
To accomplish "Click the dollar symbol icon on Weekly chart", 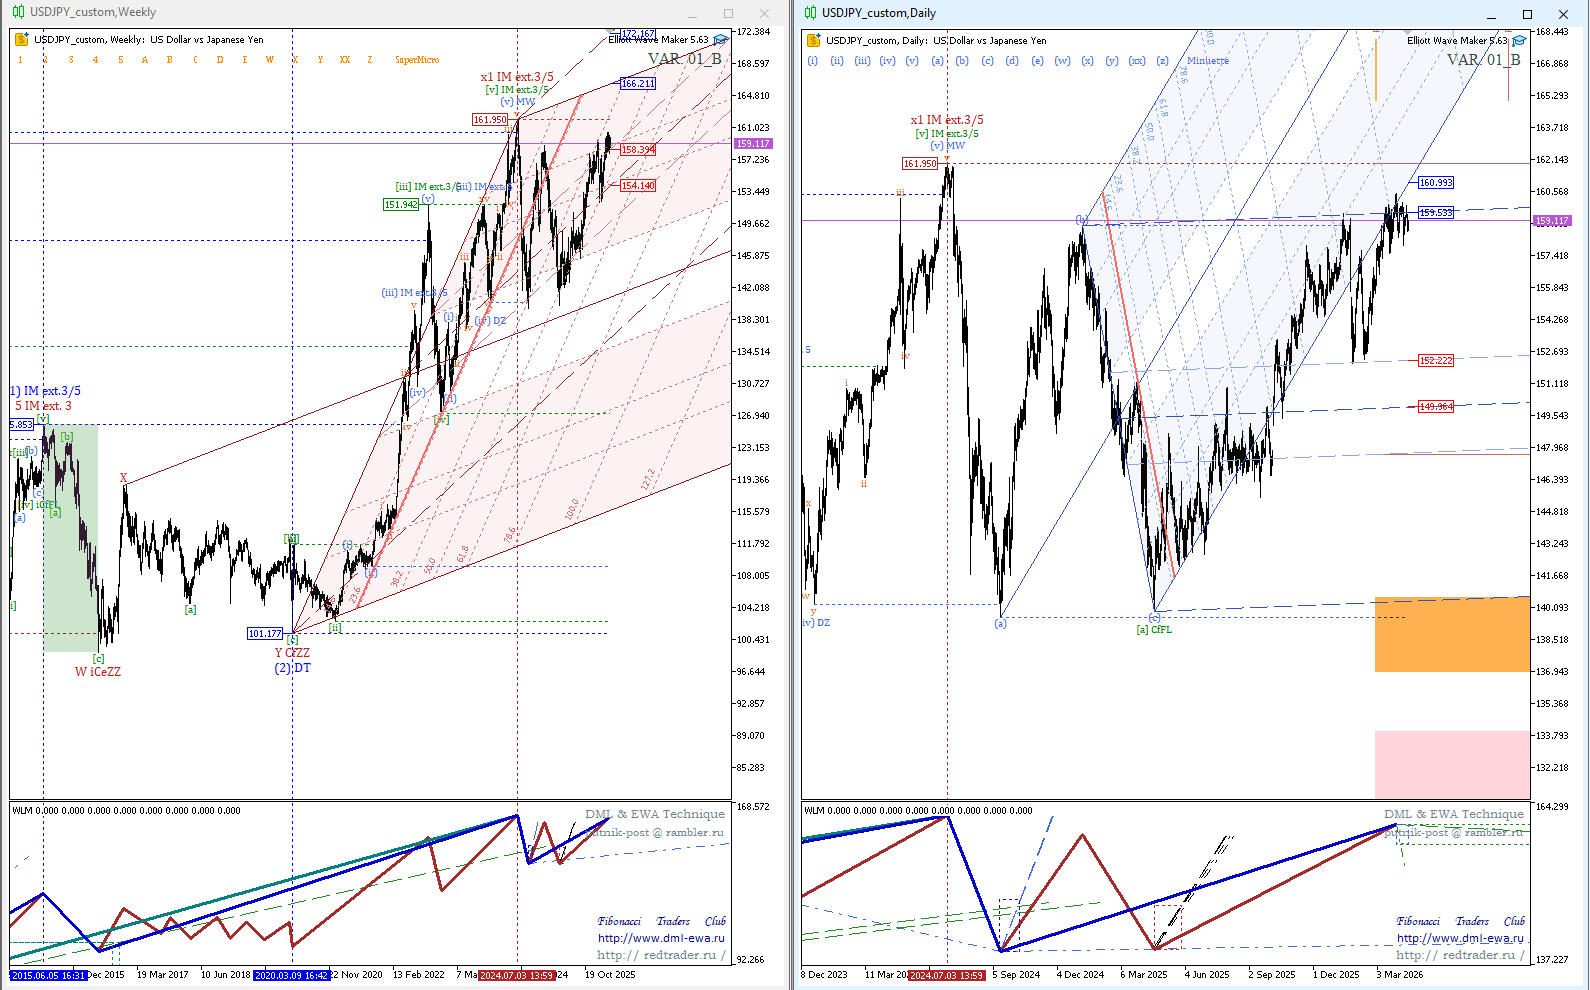I will click(21, 40).
